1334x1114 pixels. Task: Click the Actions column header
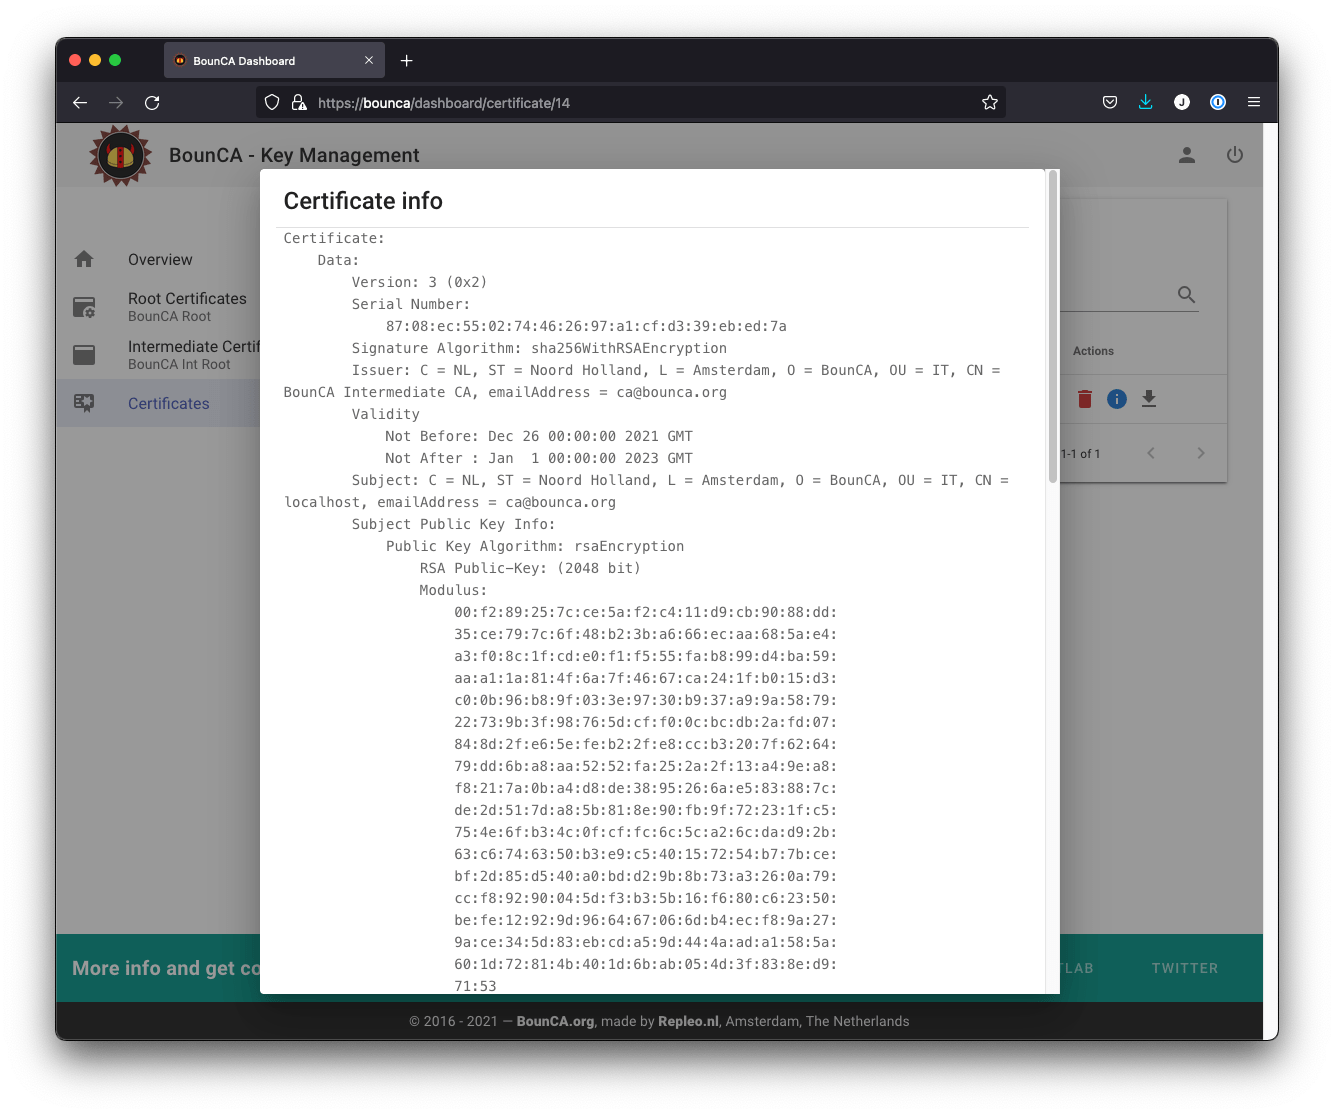click(1093, 351)
